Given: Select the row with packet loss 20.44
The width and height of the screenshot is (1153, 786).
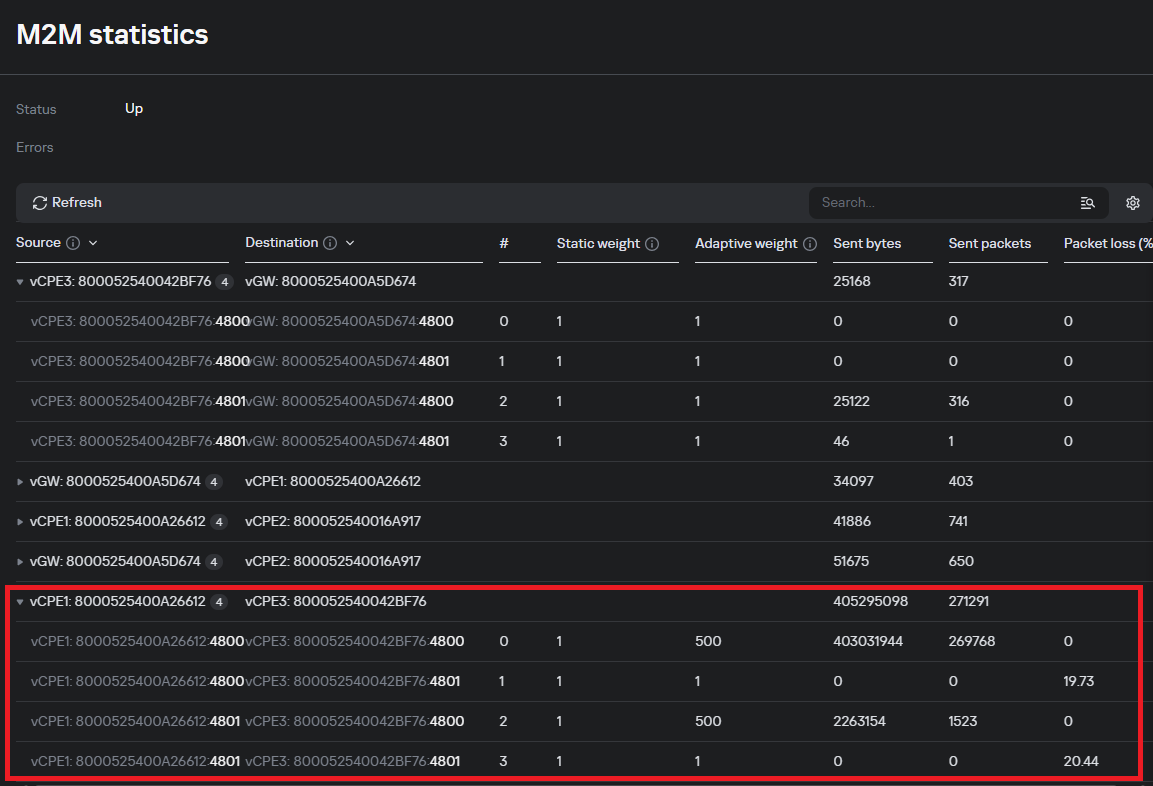Looking at the screenshot, I should (x=1081, y=761).
